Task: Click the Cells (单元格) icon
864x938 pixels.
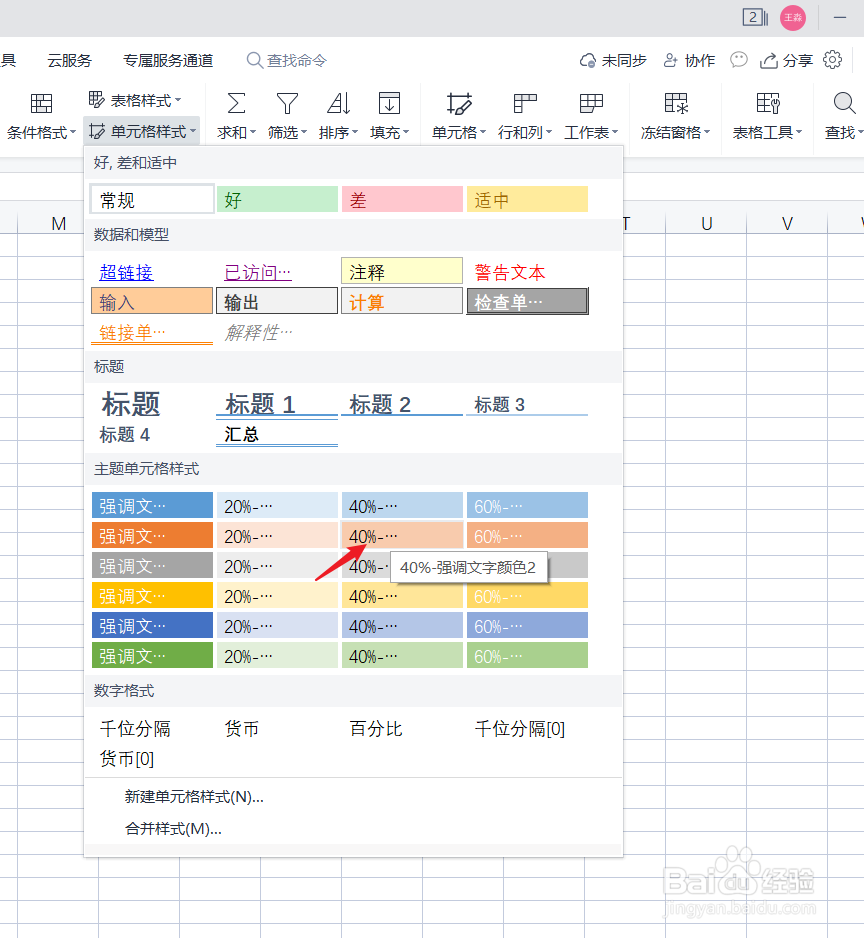Action: [x=459, y=103]
